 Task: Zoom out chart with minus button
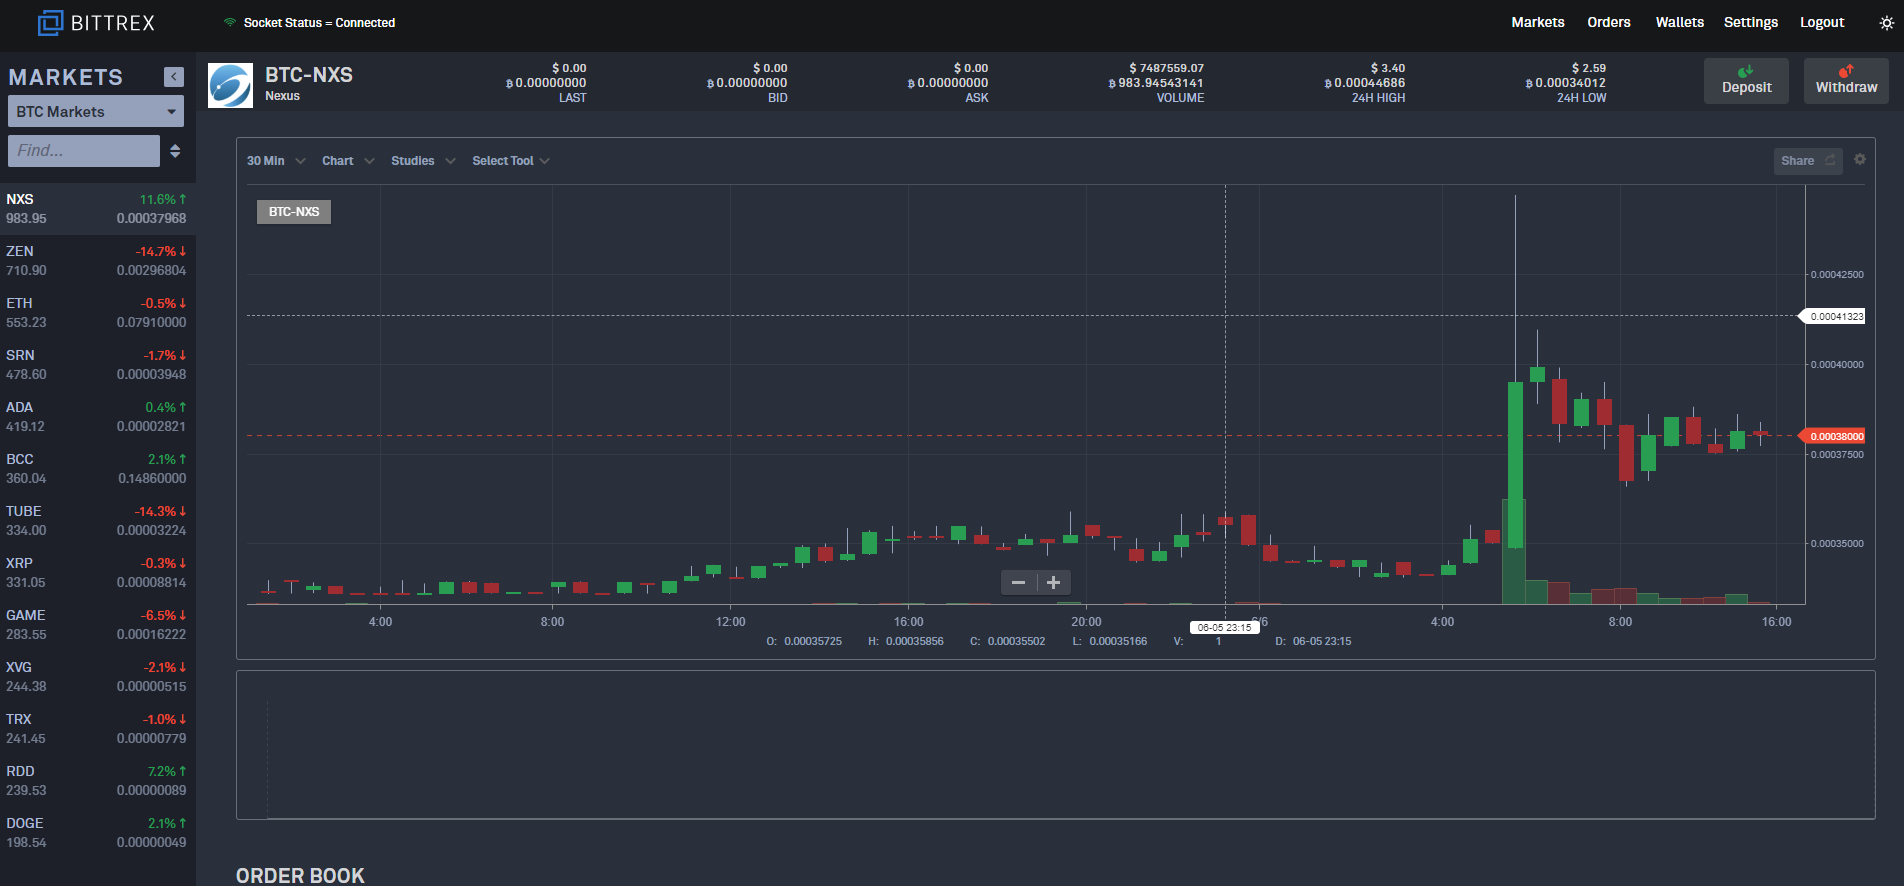(x=1018, y=582)
